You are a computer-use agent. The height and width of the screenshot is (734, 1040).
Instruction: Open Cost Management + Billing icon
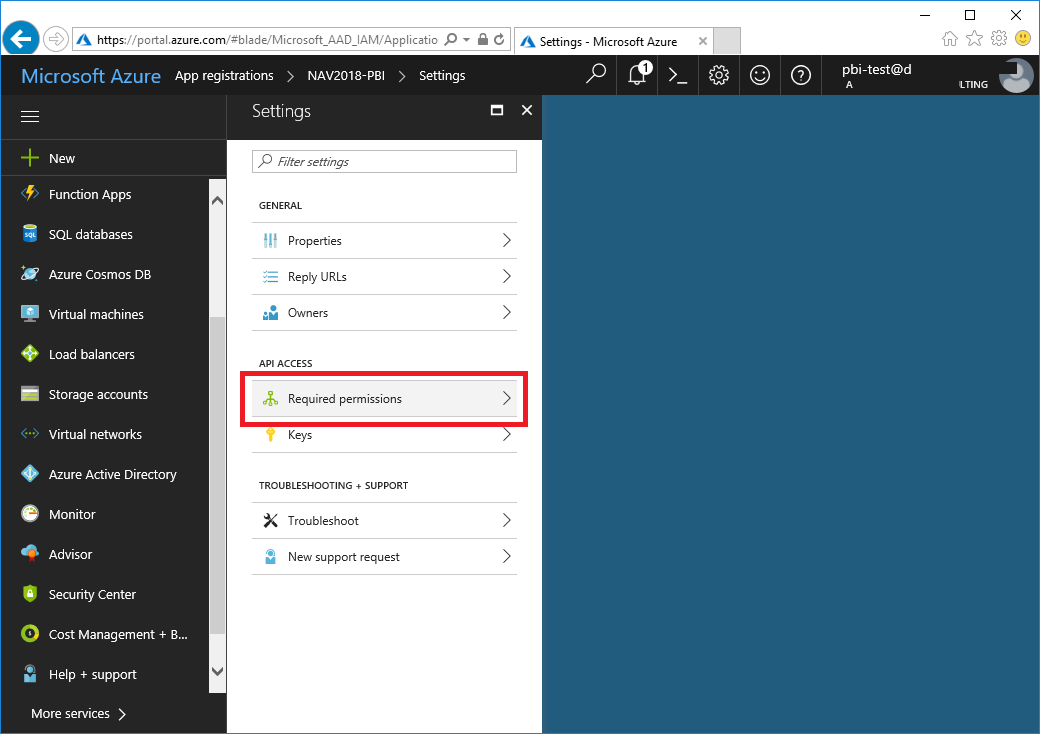30,634
